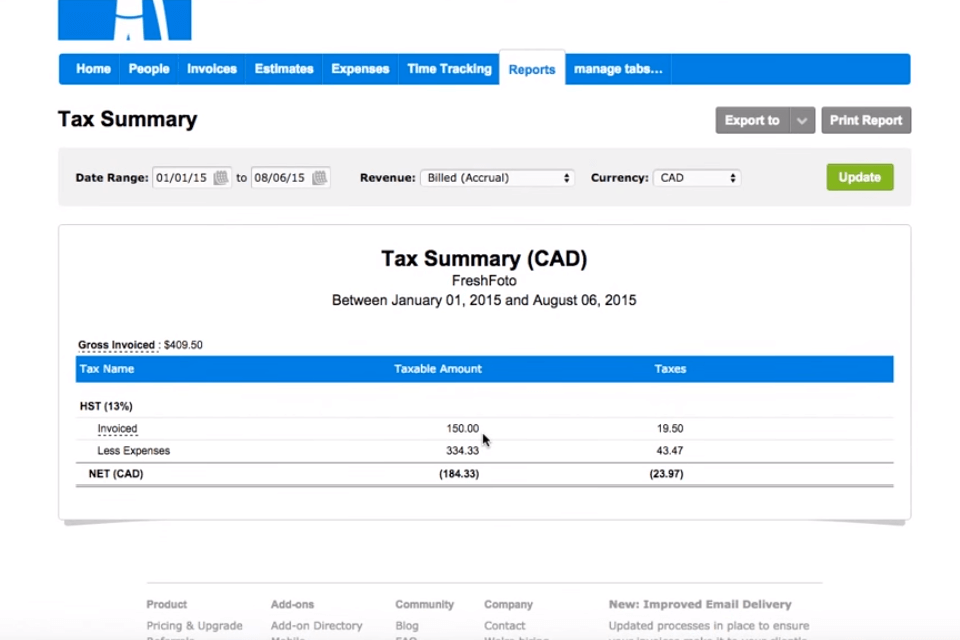Click the Export to button
This screenshot has height=640, width=960.
click(x=752, y=121)
